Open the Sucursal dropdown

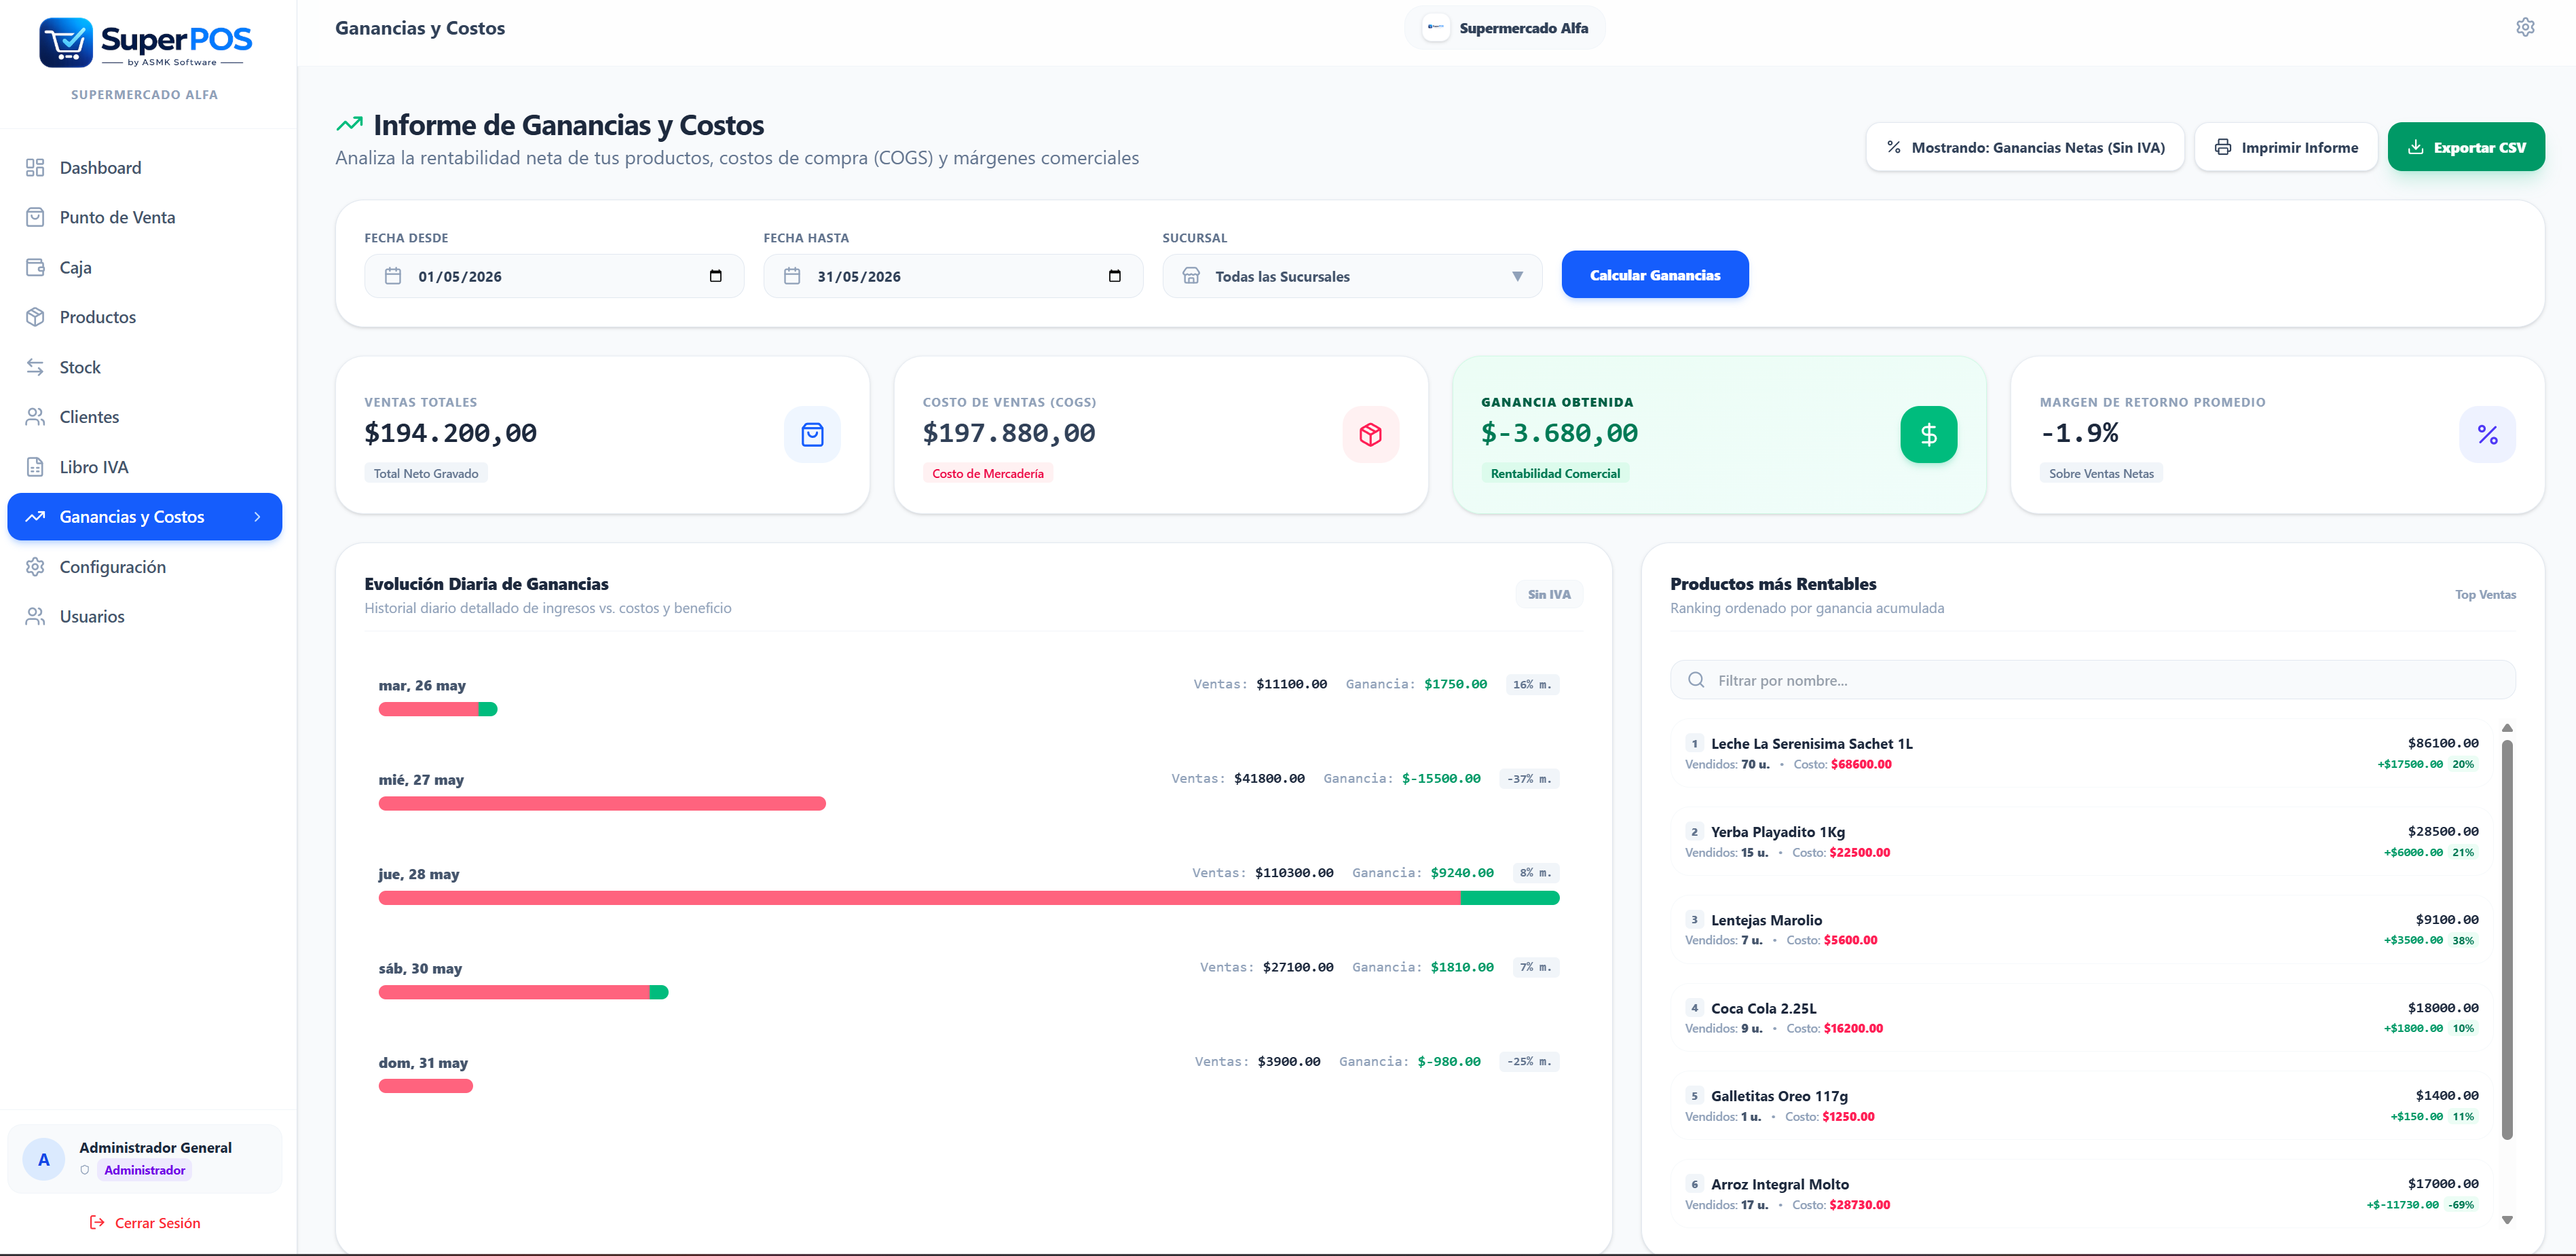(1352, 276)
